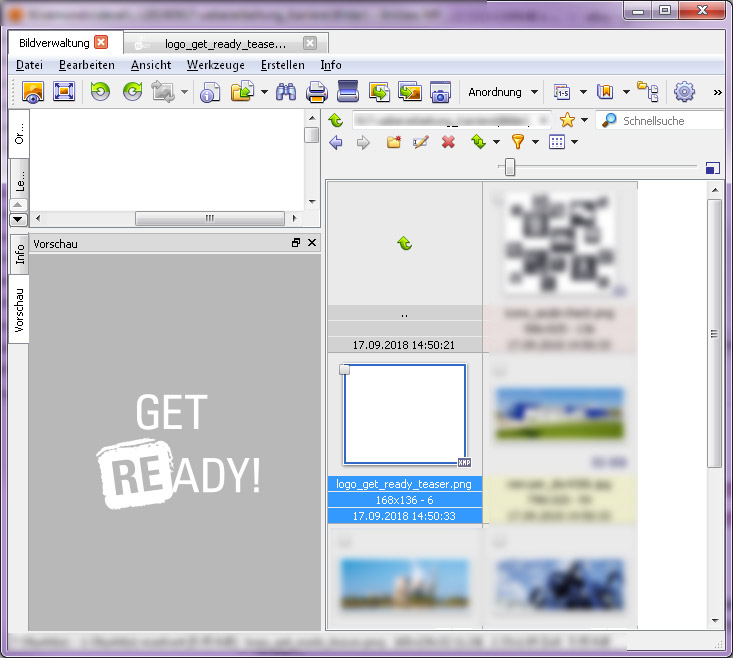733x658 pixels.
Task: Tick the checkbox on logo_get_ready_teaser thumbnail
Action: point(345,370)
